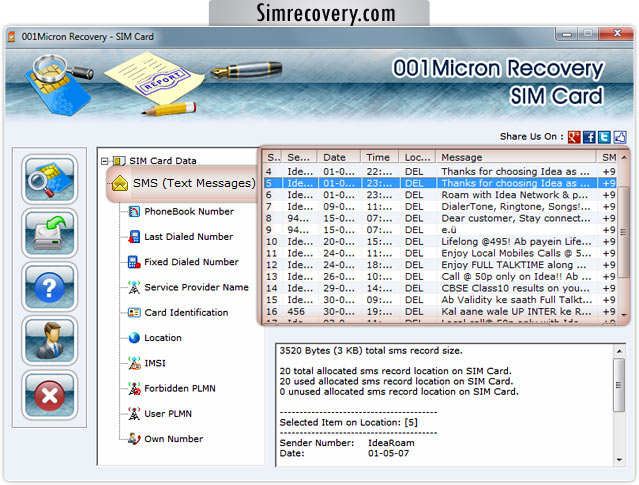Viewport: 639px width, 485px height.
Task: Open Forbidden PLMN tree entry
Action: tap(180, 388)
